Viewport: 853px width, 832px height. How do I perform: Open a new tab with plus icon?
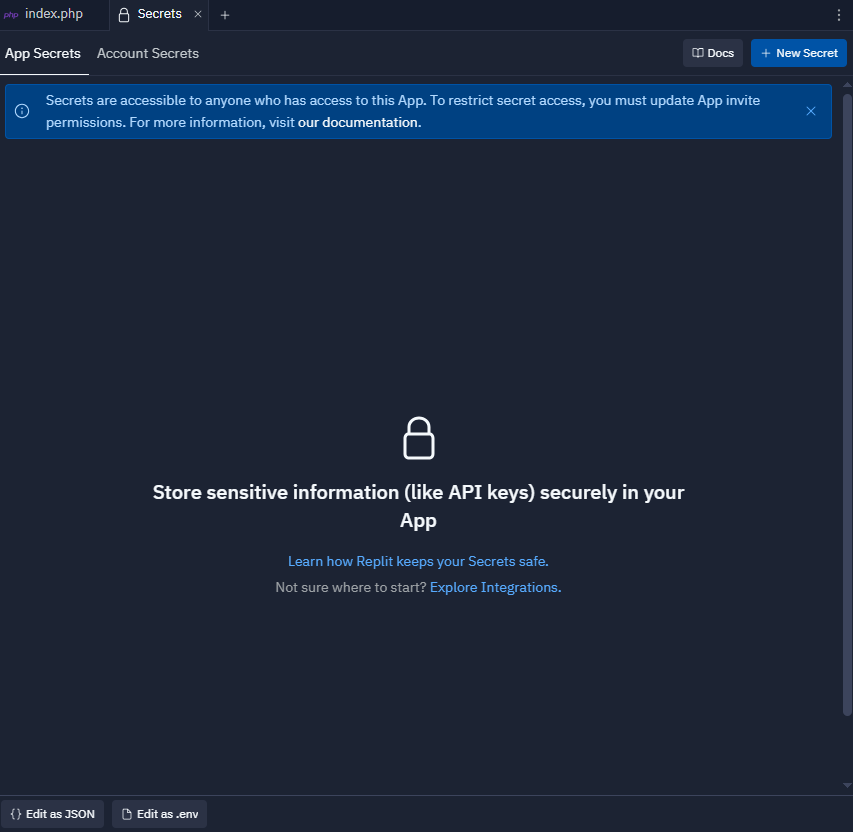point(225,15)
